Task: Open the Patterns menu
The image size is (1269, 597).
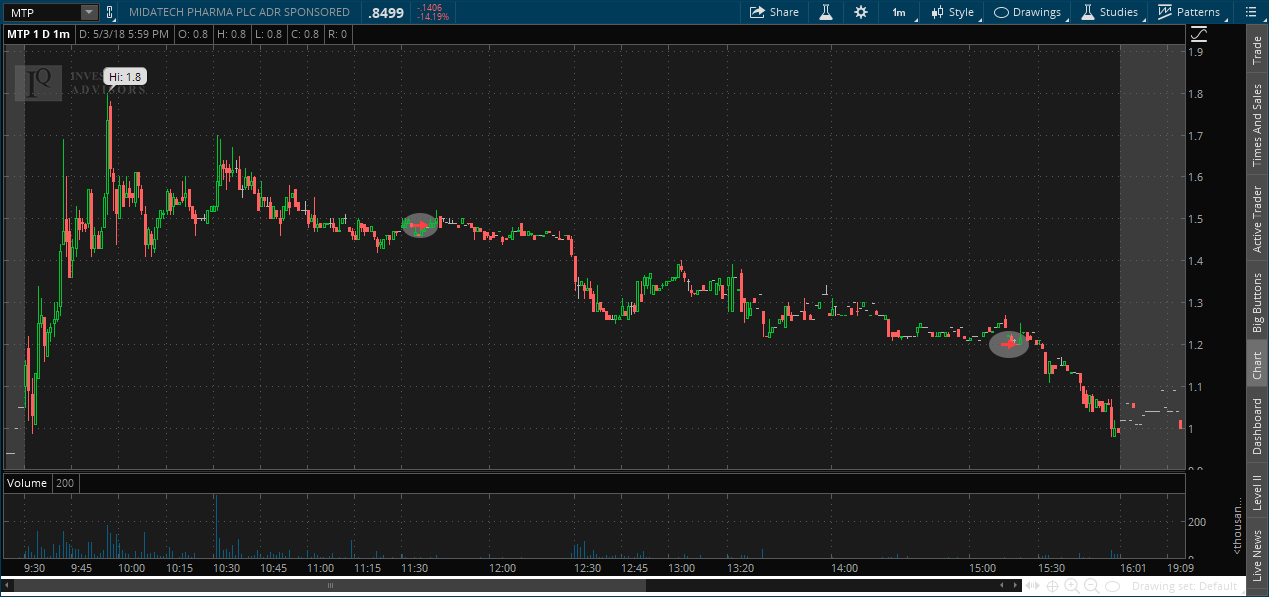Action: (x=1189, y=12)
